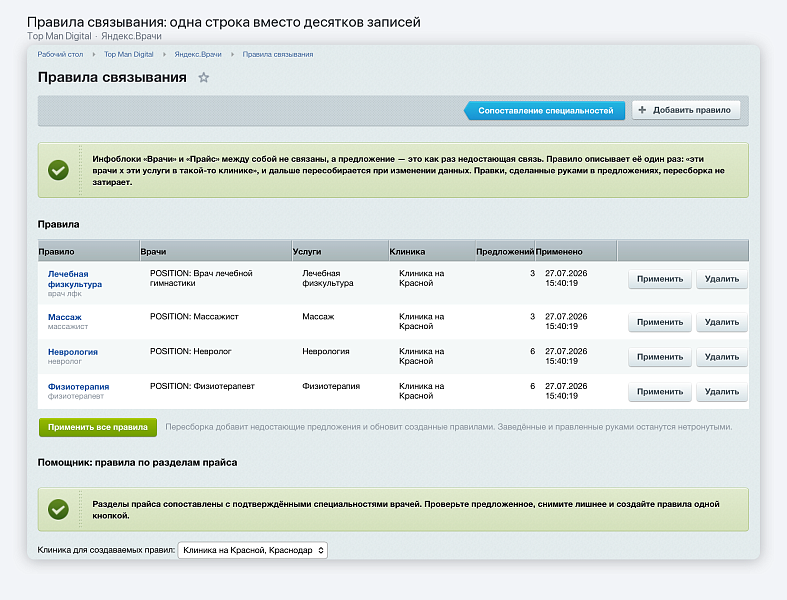The width and height of the screenshot is (787, 600).
Task: Apply the Лечебная физкультура rule
Action: tap(660, 279)
